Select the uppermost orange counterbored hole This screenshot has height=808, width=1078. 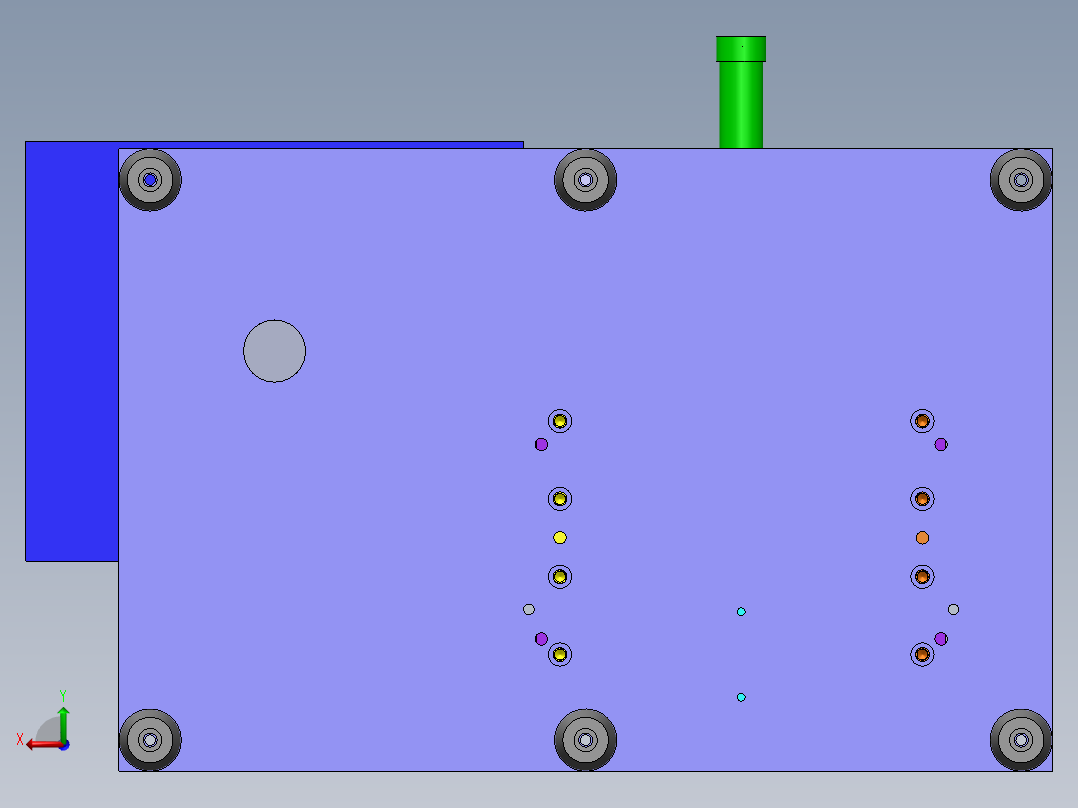(922, 421)
